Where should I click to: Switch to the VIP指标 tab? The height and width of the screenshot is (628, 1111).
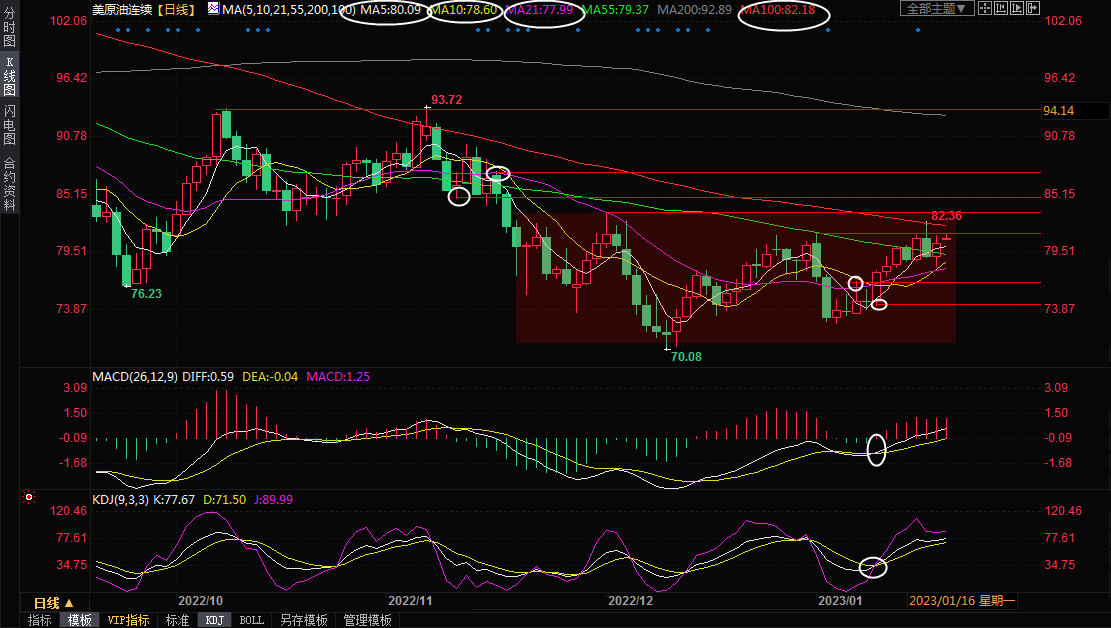coord(128,620)
